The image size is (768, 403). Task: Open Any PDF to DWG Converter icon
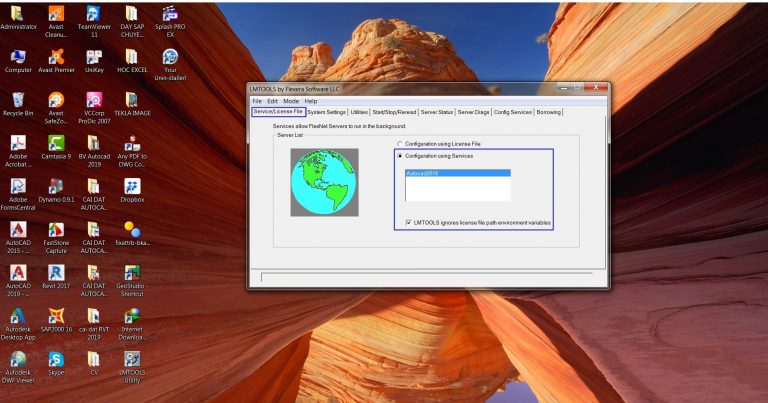132,150
